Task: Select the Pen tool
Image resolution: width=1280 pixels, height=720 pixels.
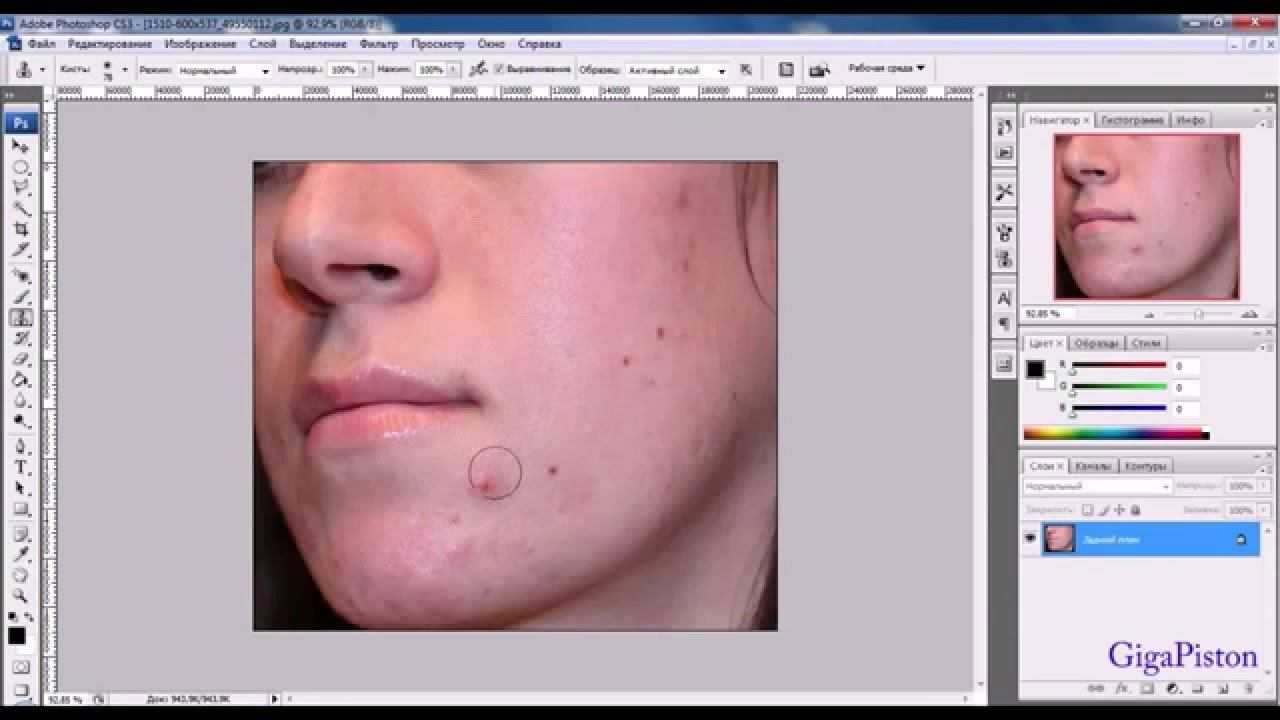Action: pyautogui.click(x=21, y=447)
